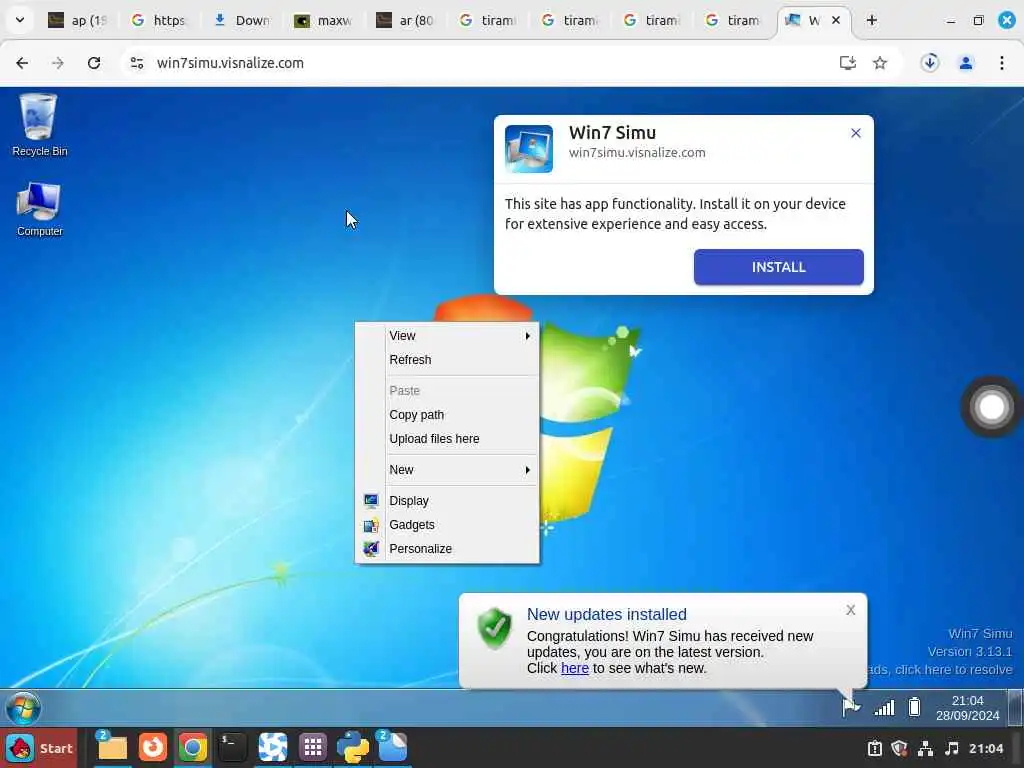Click the signal strength tray icon
Image resolution: width=1024 pixels, height=768 pixels.
tap(884, 707)
